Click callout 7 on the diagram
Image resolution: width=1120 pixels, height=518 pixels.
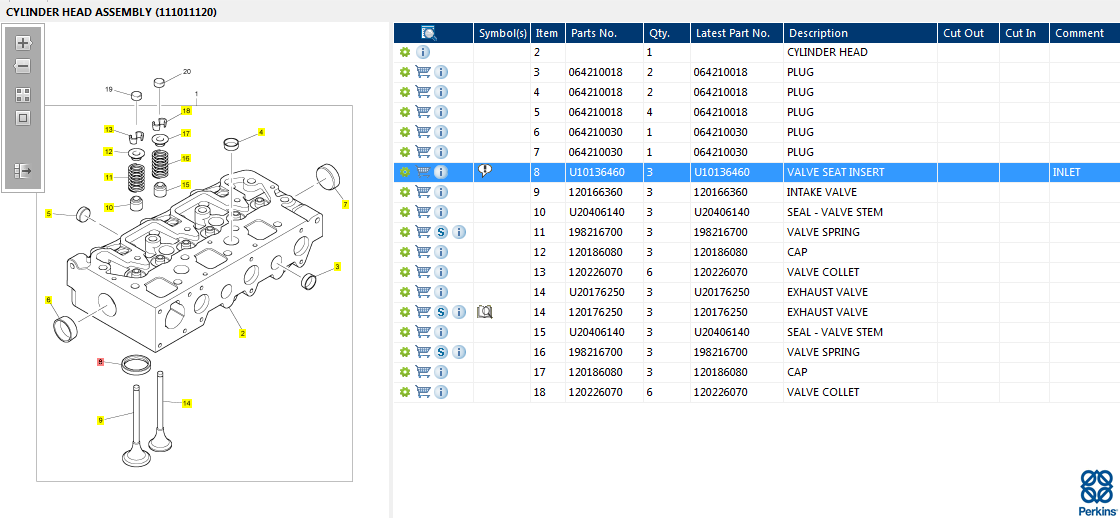coord(346,204)
